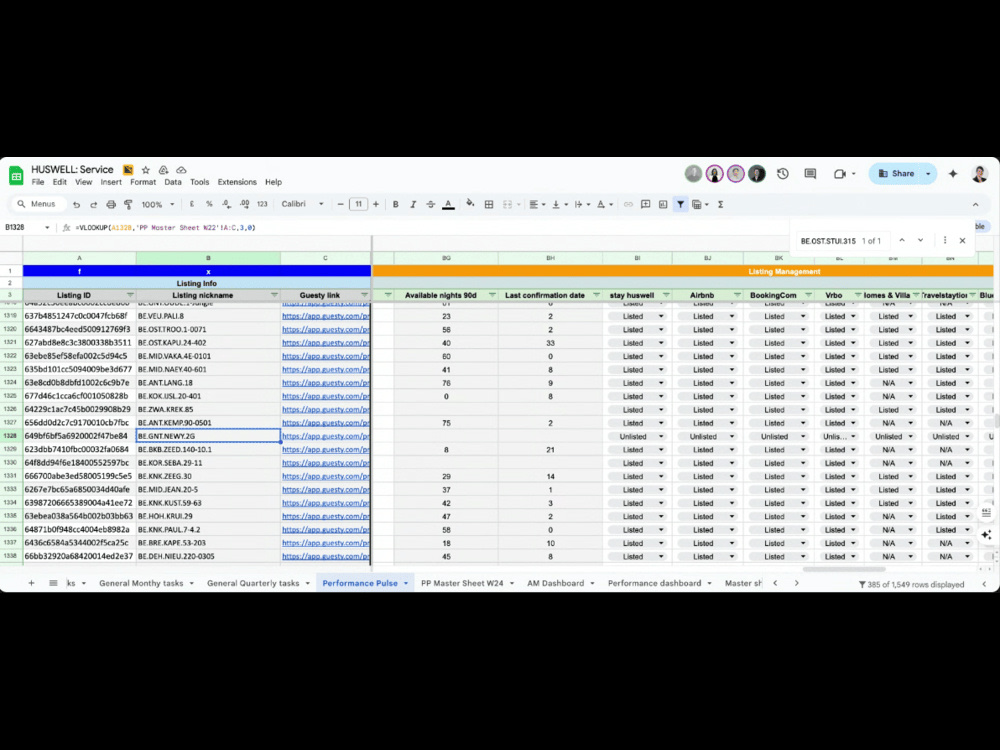The width and height of the screenshot is (1000, 750).
Task: Open text rotation options
Action: tap(604, 205)
